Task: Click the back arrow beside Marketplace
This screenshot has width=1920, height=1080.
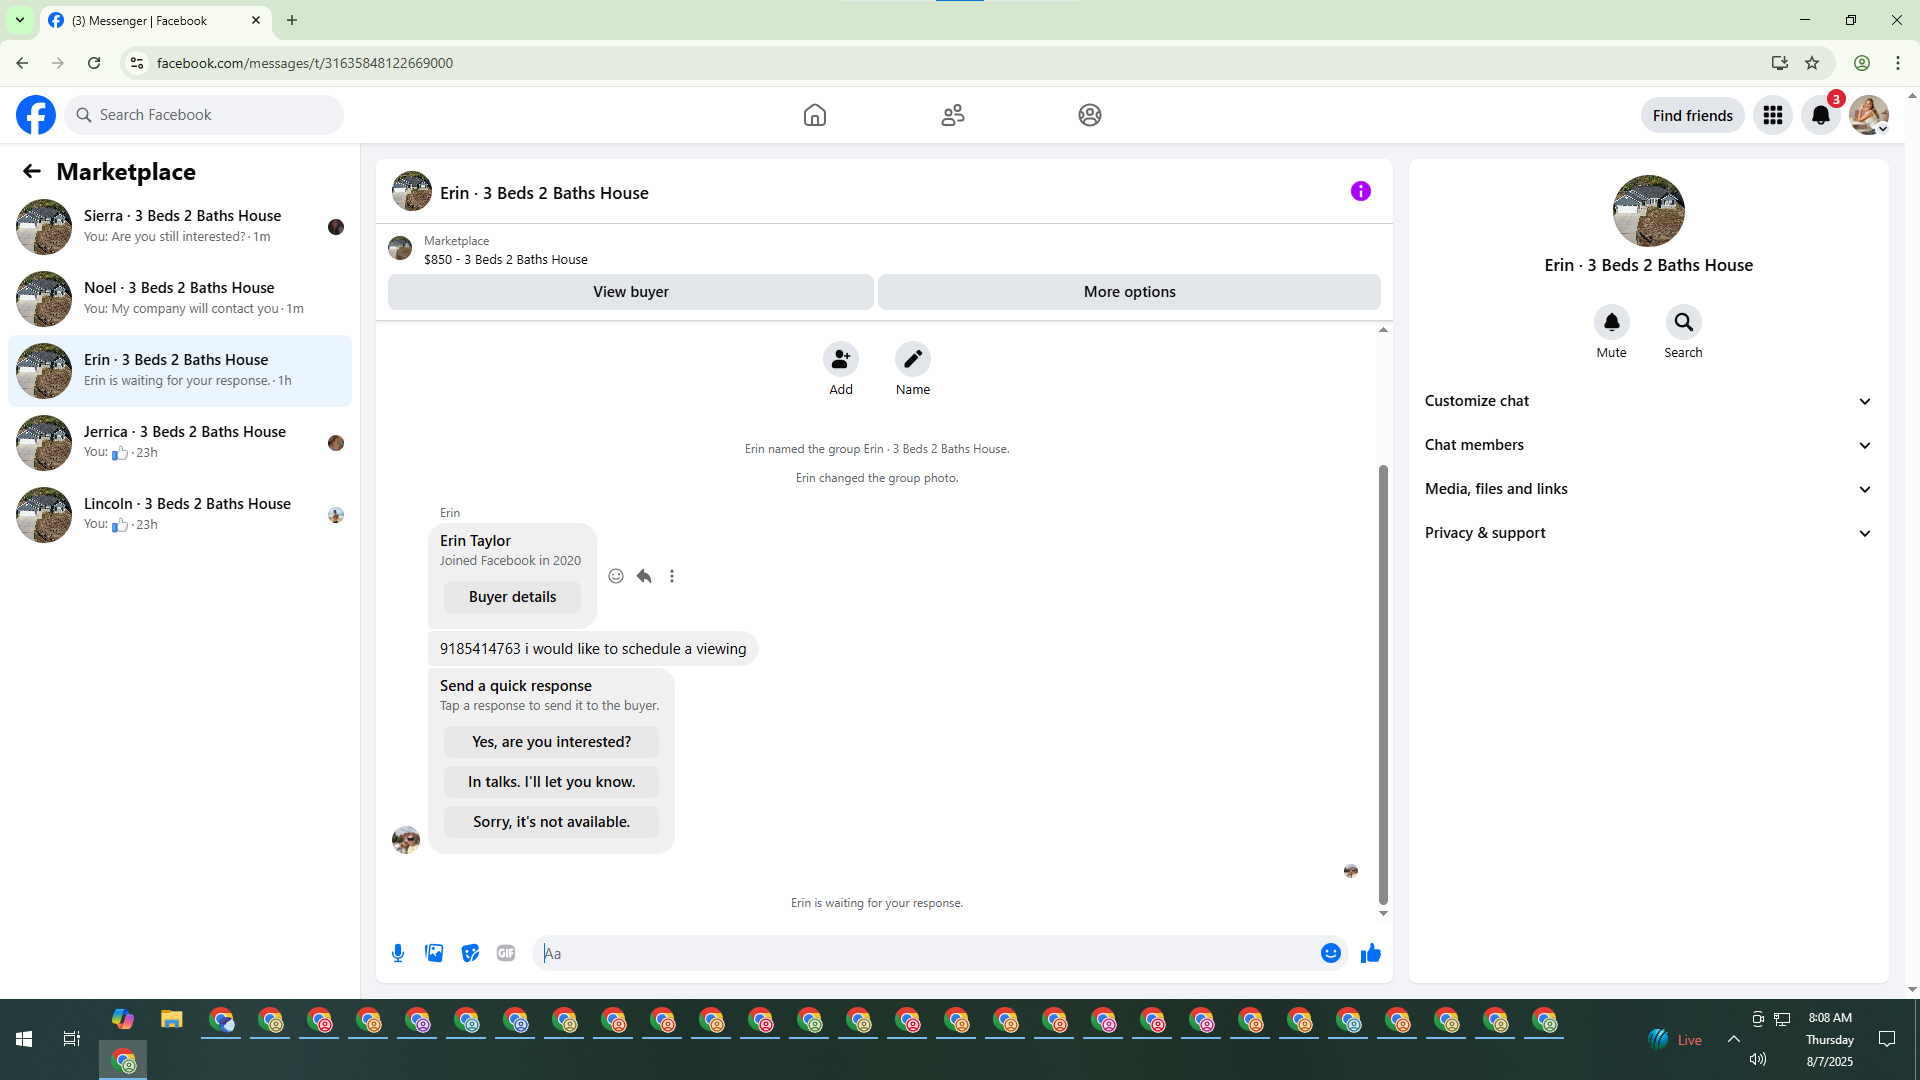Action: tap(32, 172)
